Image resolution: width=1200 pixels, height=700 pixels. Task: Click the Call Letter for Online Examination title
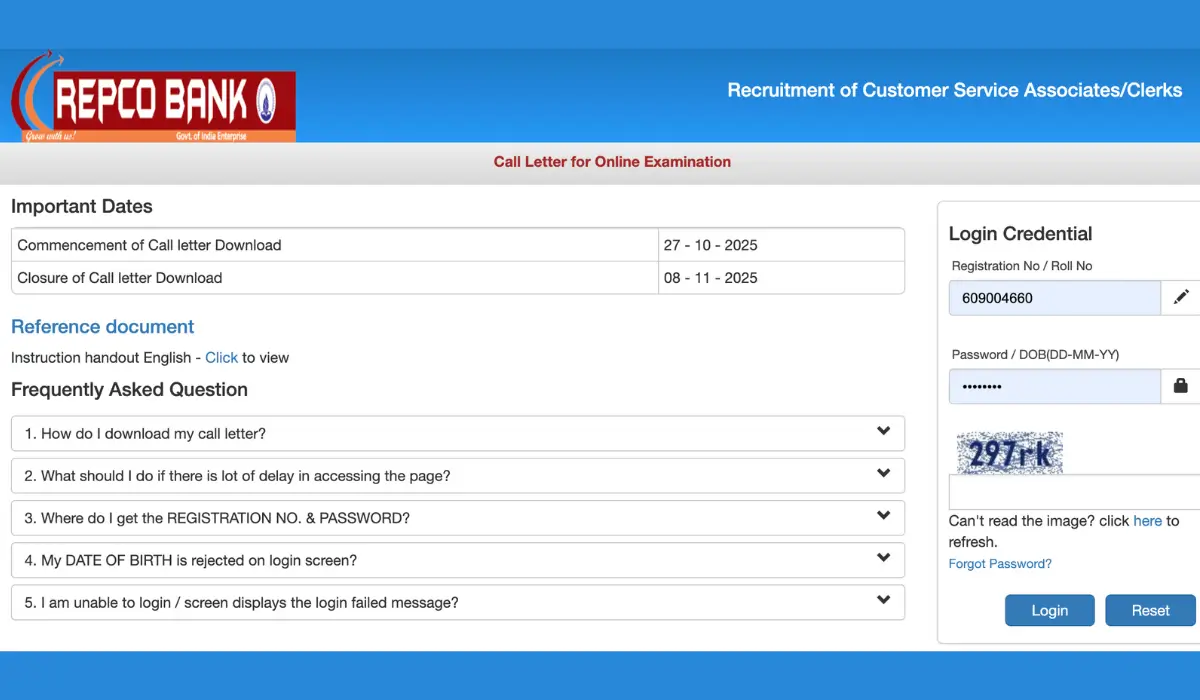point(612,161)
